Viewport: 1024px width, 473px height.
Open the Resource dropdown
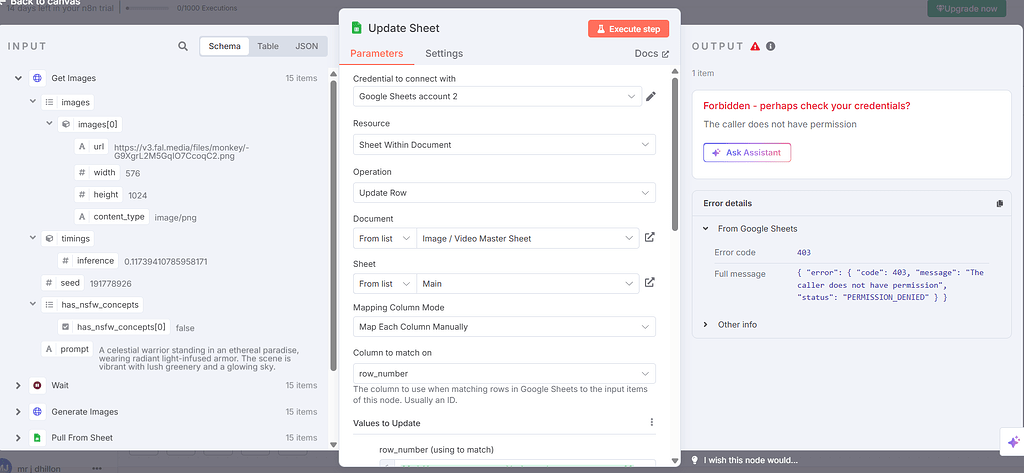pyautogui.click(x=504, y=144)
